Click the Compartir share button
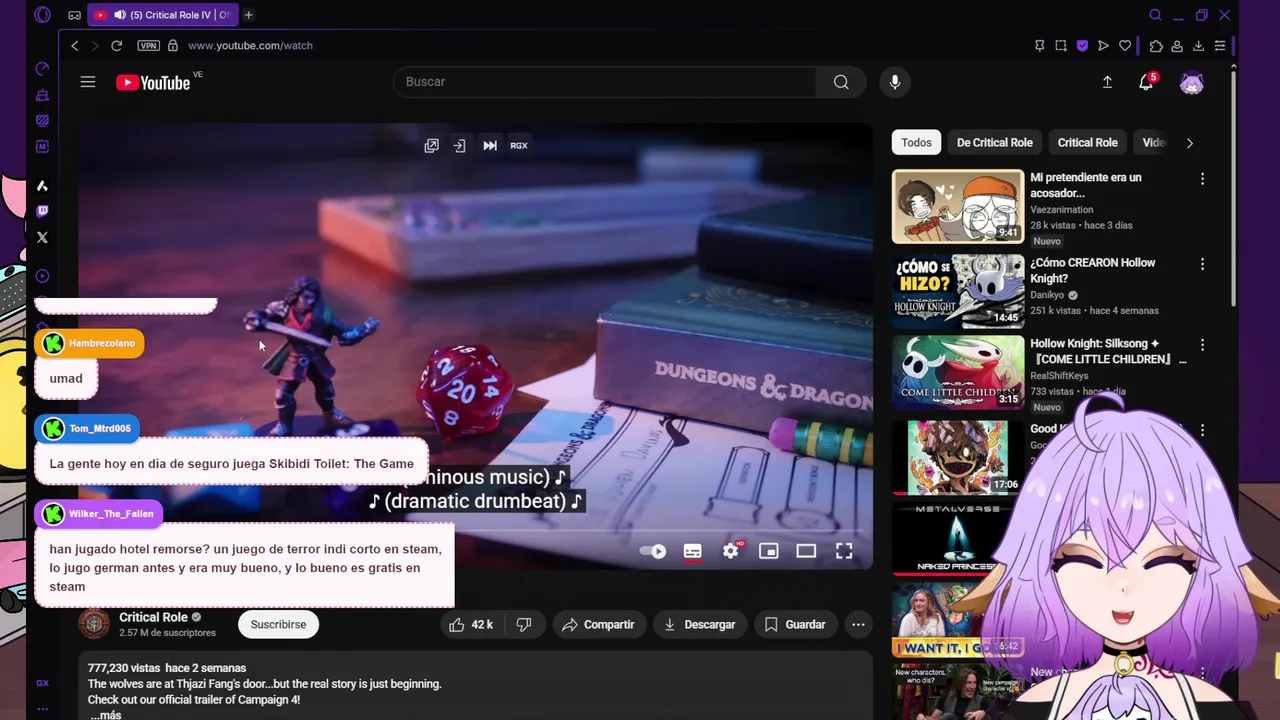The image size is (1280, 720). point(598,624)
